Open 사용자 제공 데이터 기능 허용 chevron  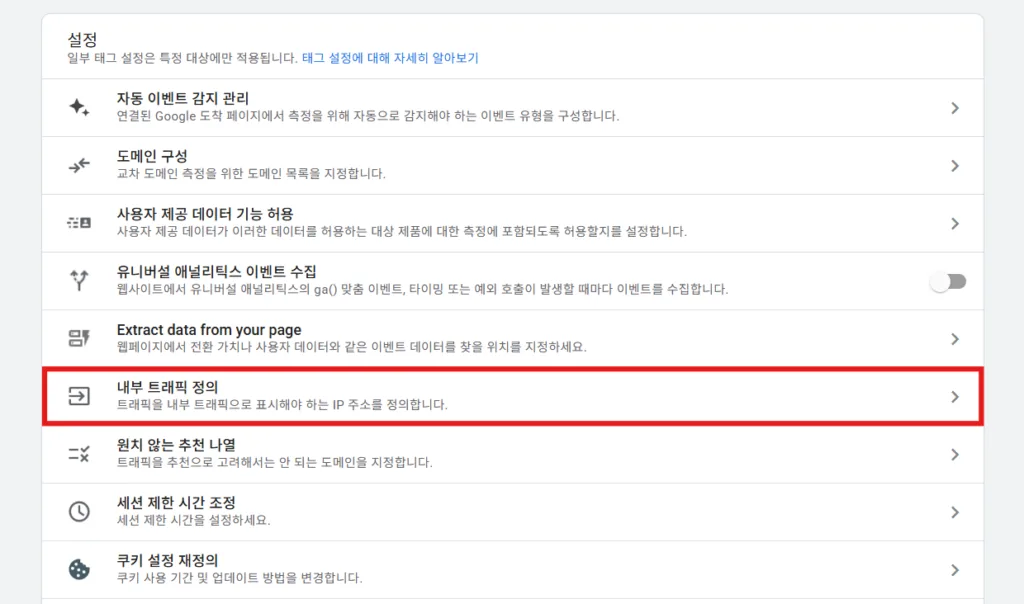coord(955,223)
